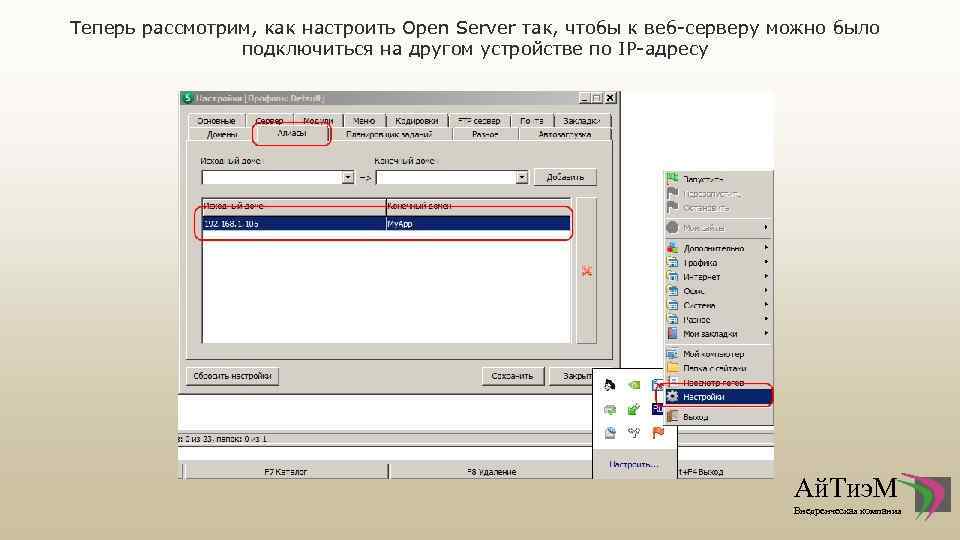Click the green checkmark tray icon
The width and height of the screenshot is (960, 540).
[x=634, y=409]
